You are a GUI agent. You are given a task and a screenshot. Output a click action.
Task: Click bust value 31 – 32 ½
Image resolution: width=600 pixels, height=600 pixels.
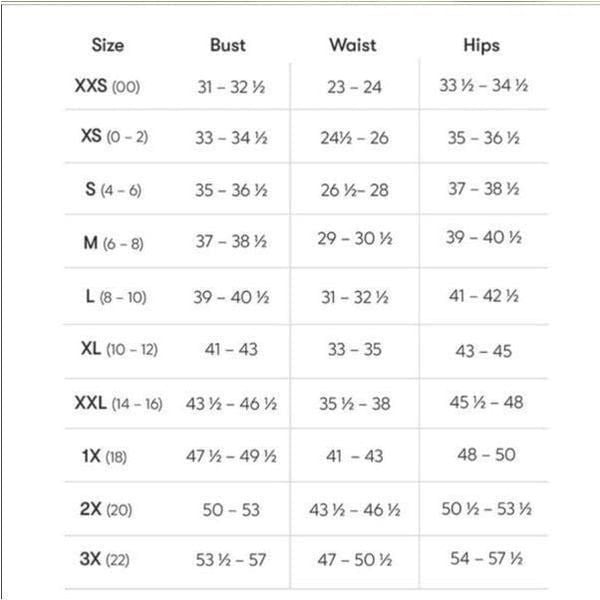pos(231,87)
